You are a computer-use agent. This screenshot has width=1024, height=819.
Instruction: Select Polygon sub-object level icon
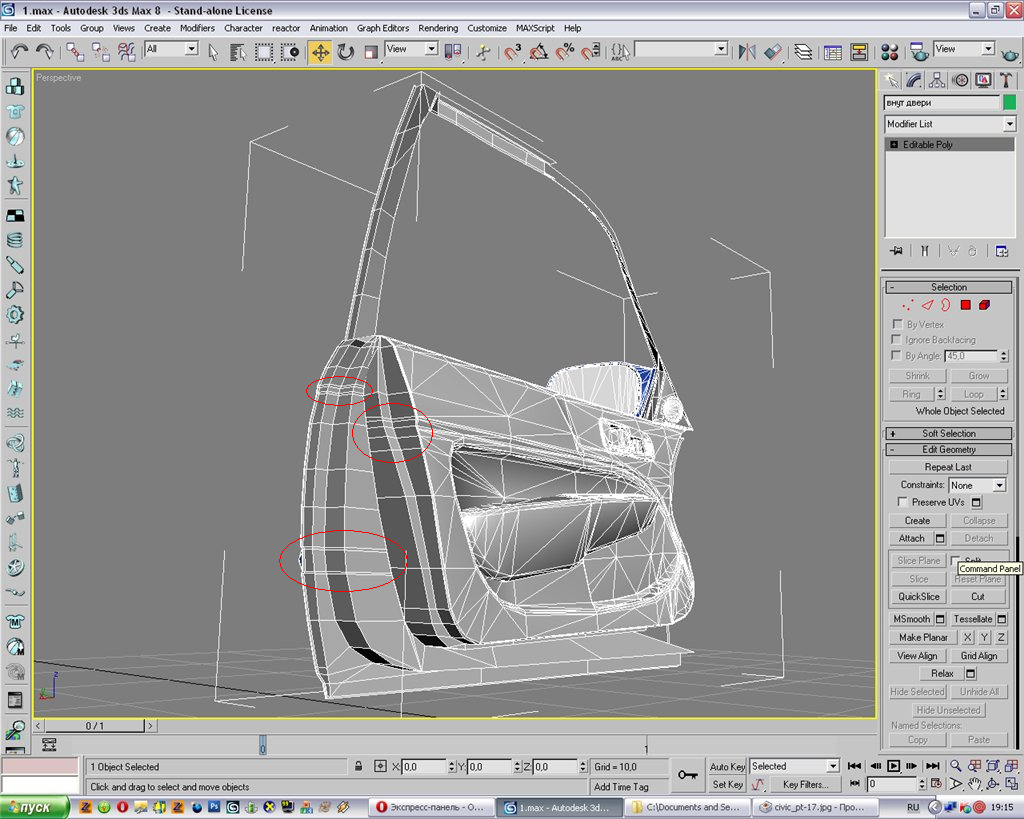(966, 305)
